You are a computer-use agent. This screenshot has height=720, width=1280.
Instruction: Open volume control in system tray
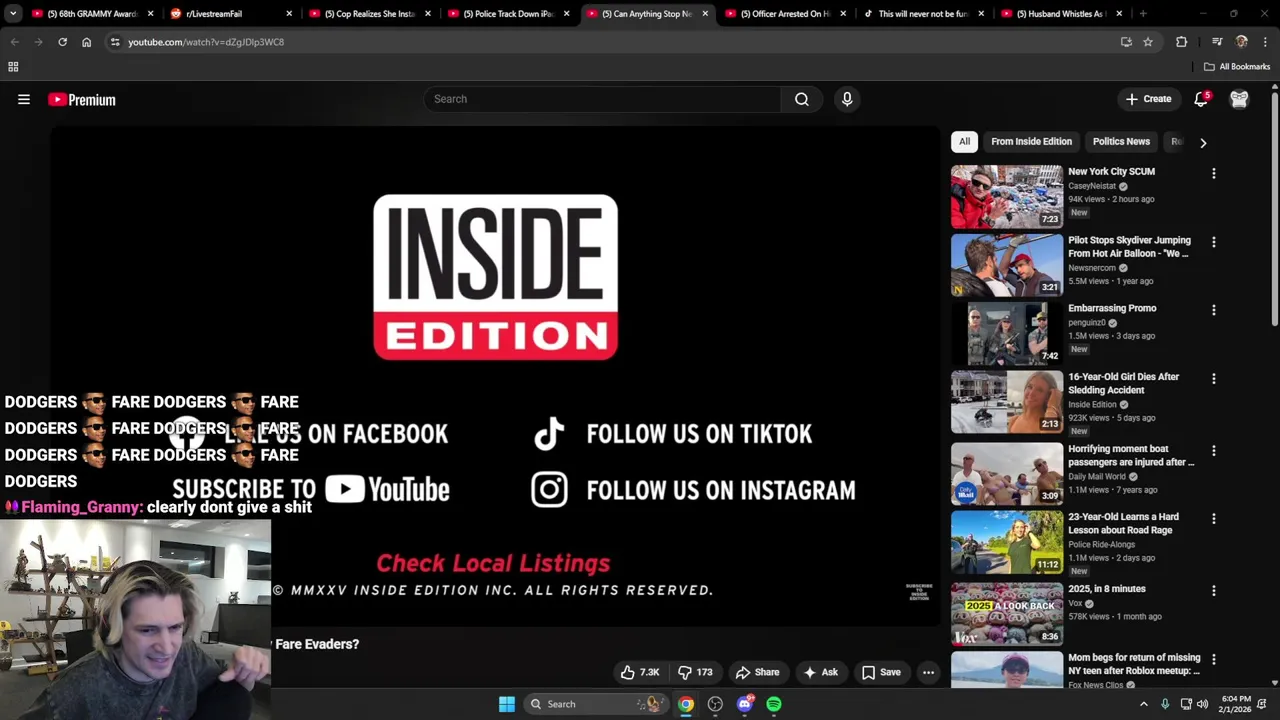1202,704
